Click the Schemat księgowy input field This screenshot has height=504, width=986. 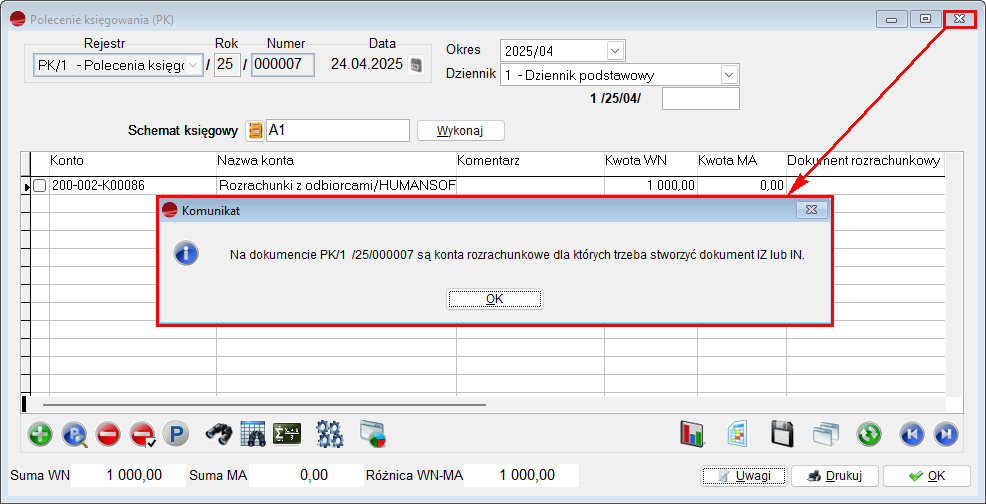pyautogui.click(x=337, y=131)
